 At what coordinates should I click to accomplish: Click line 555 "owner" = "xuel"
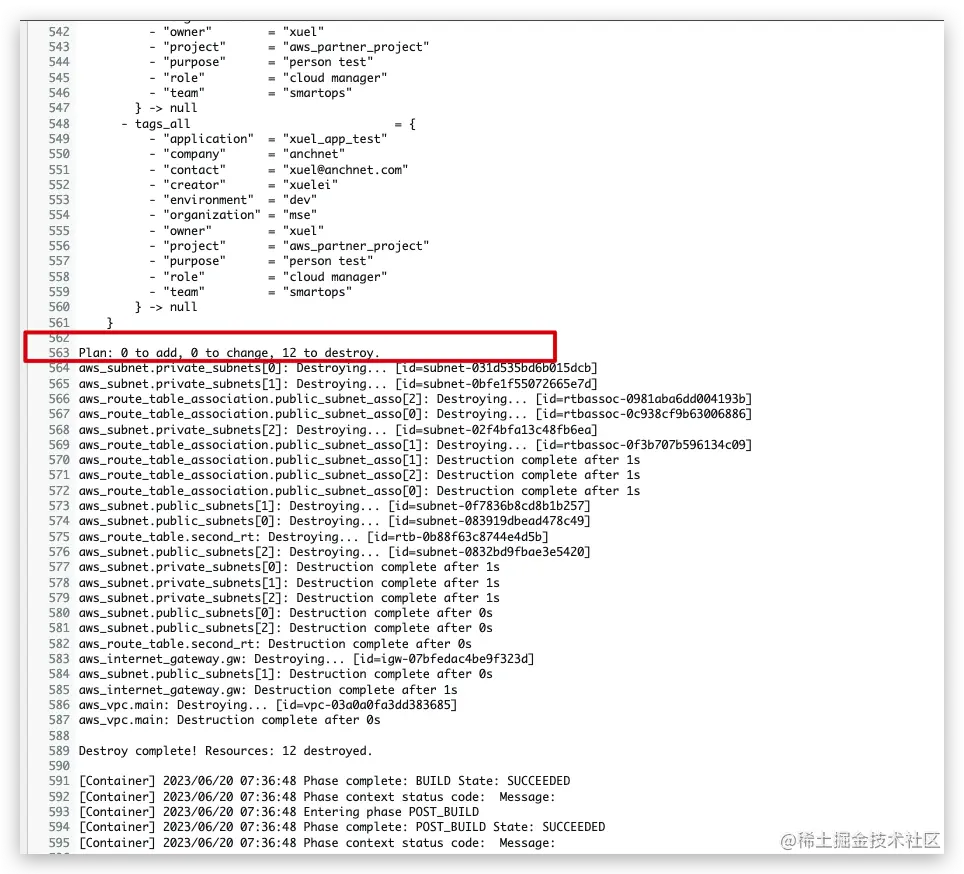[237, 231]
